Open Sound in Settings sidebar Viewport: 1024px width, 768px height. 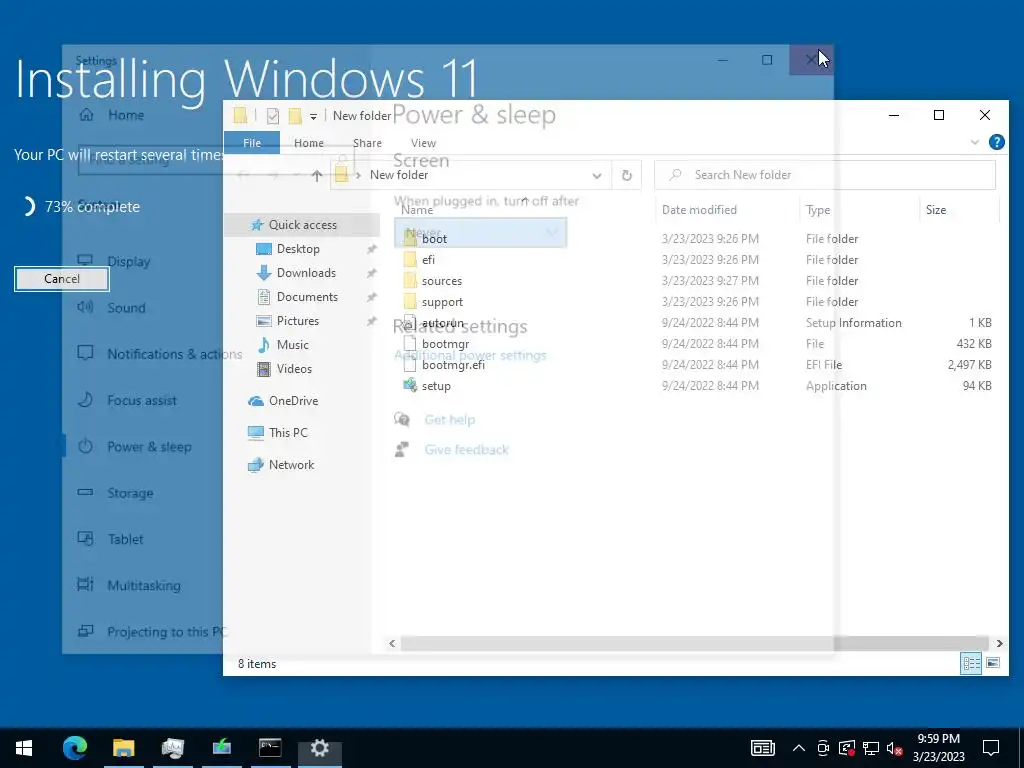coord(126,308)
